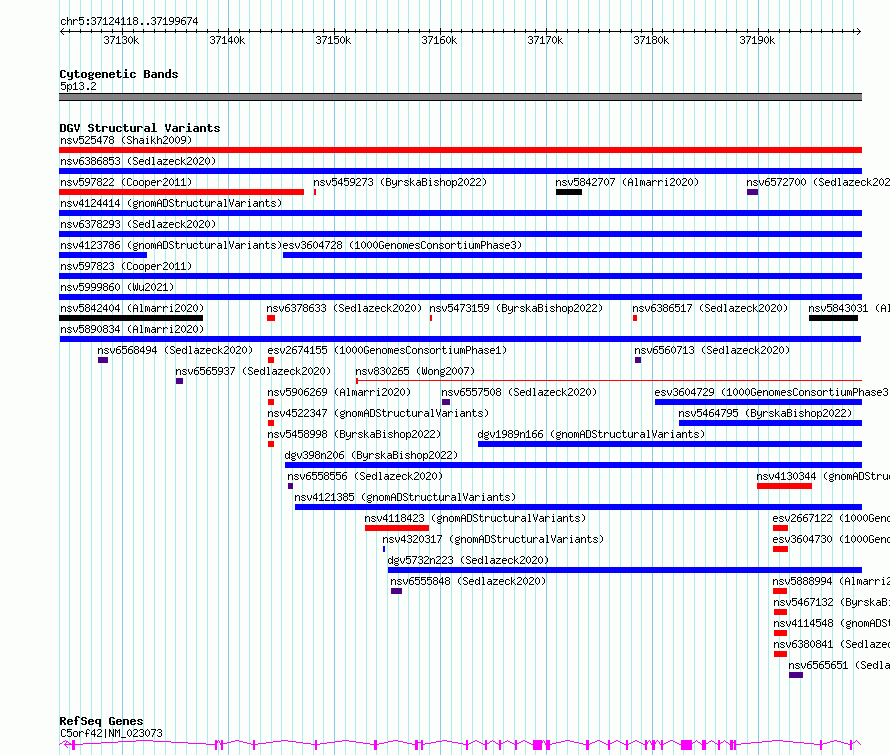
Task: Click nsv830265 (Wong2007) label
Action: (x=415, y=371)
